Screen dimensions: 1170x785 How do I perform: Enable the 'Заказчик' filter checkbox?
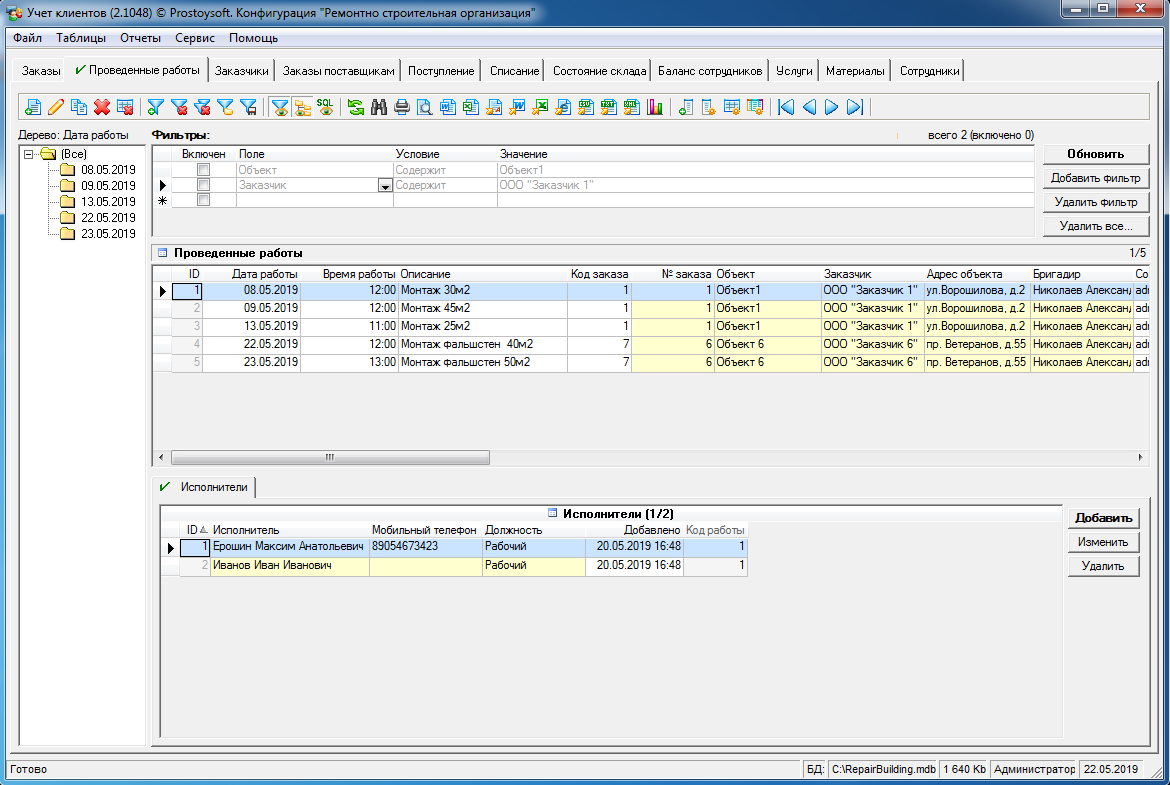[x=204, y=185]
